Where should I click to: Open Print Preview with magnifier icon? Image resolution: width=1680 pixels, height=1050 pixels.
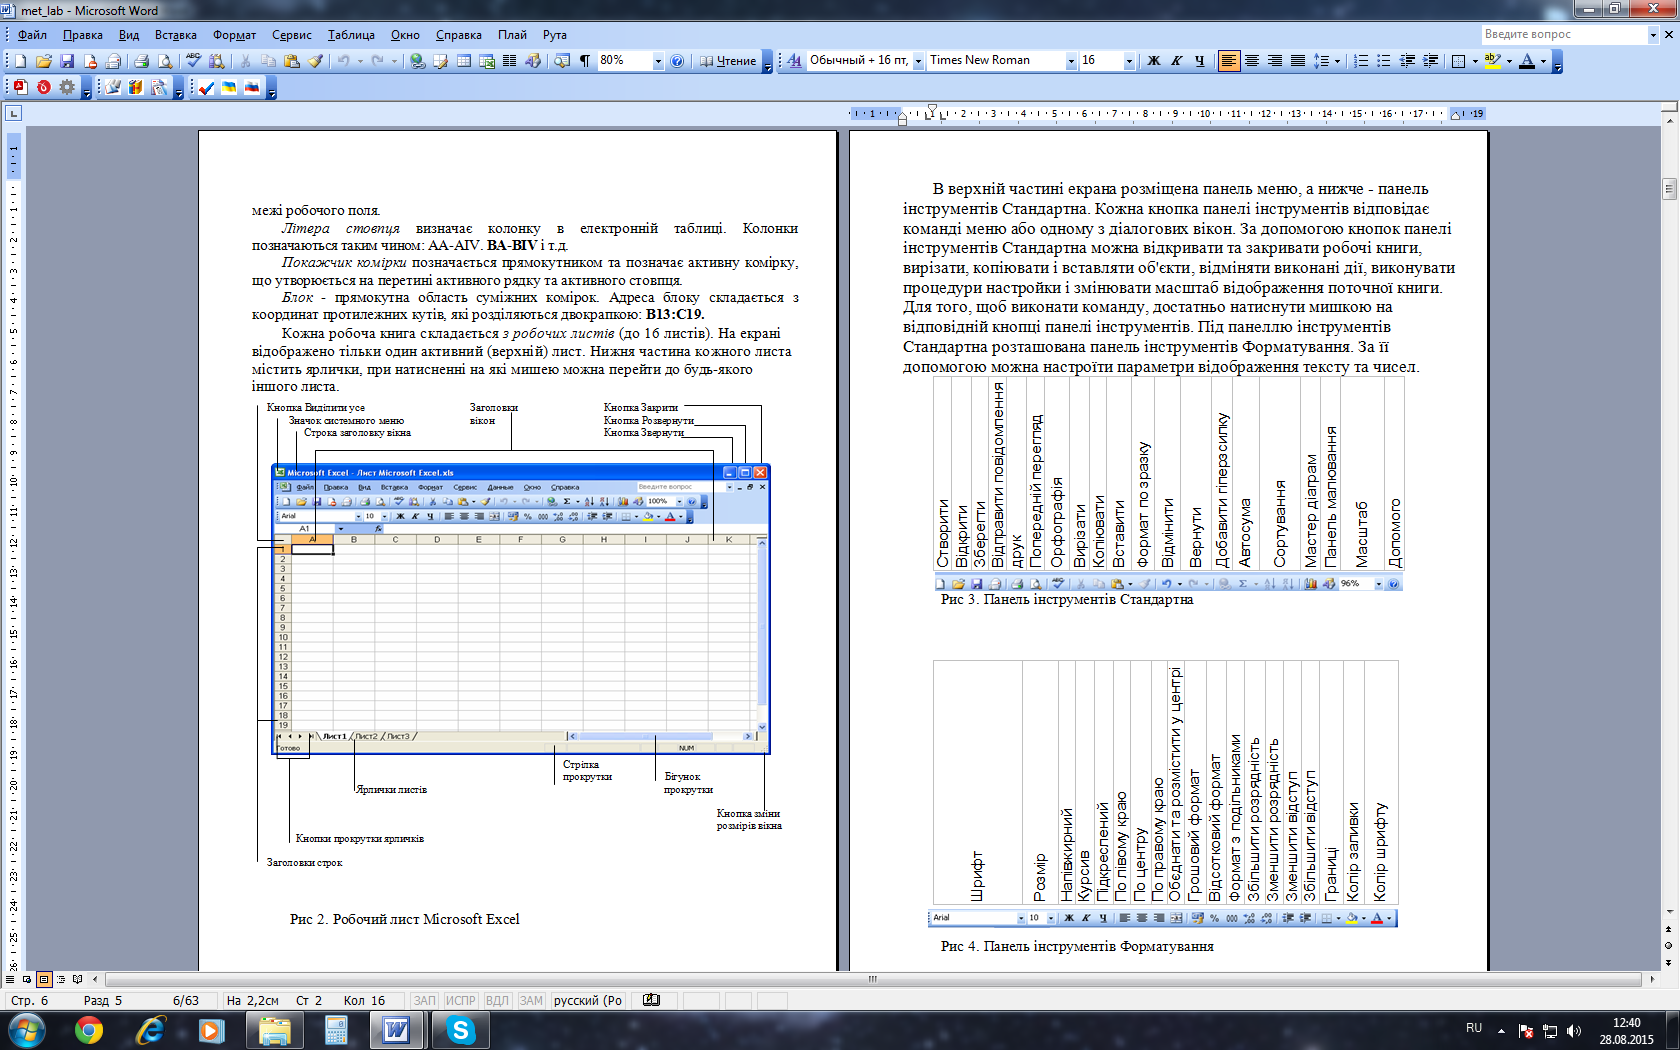(x=165, y=61)
